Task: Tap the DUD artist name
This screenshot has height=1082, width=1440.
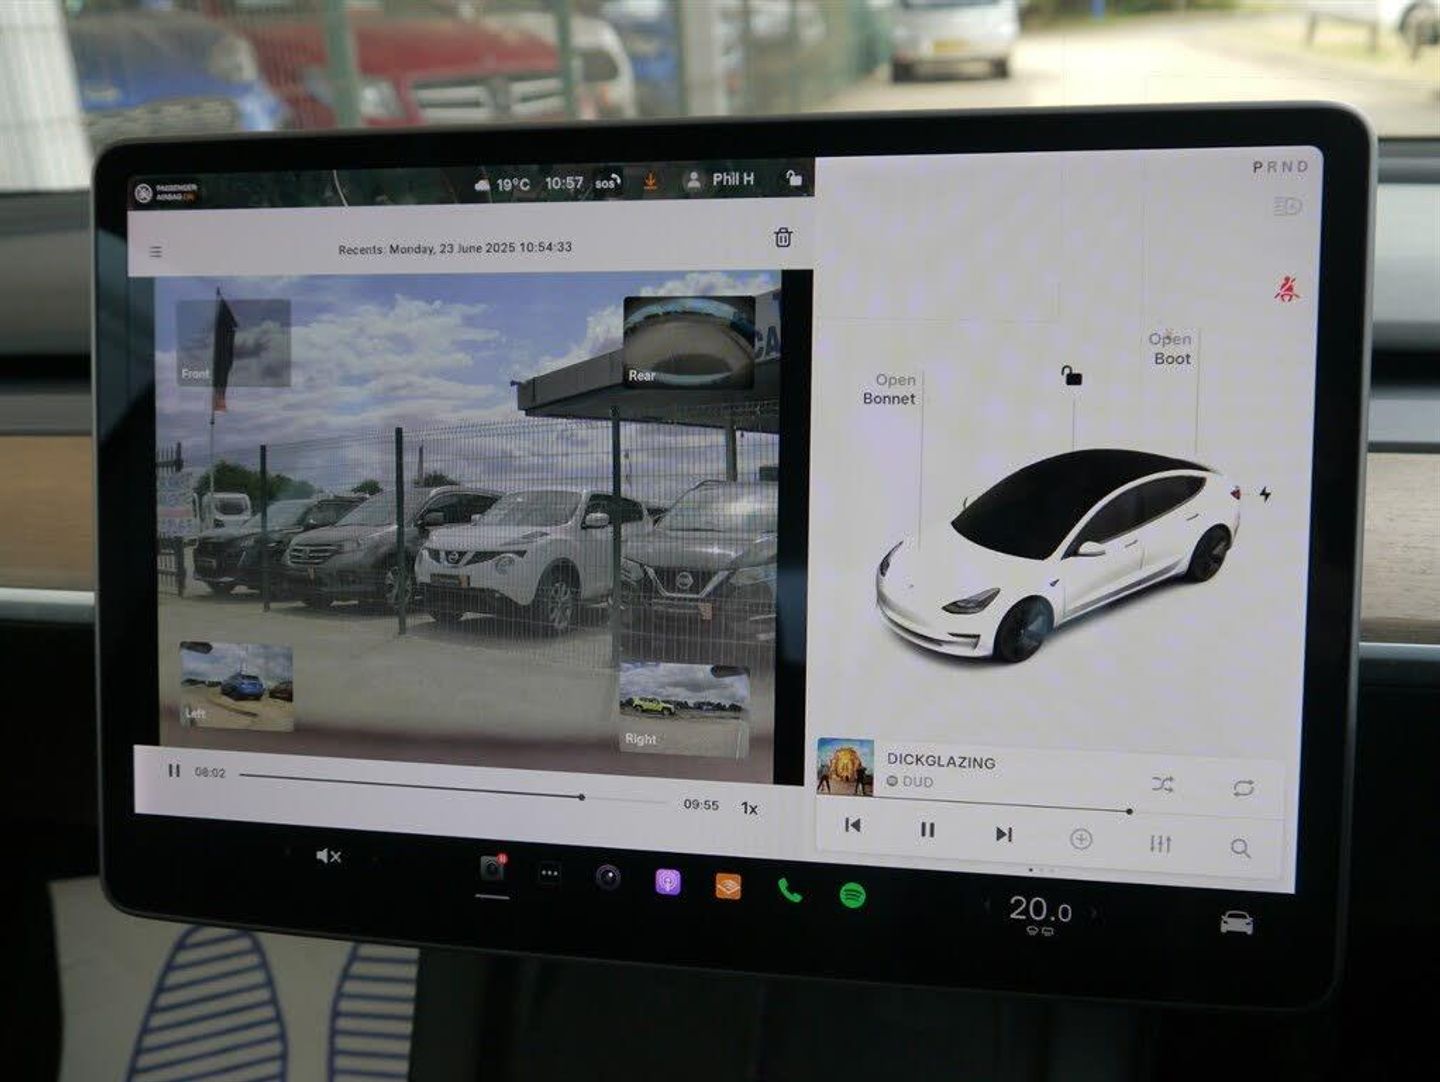Action: click(x=917, y=782)
